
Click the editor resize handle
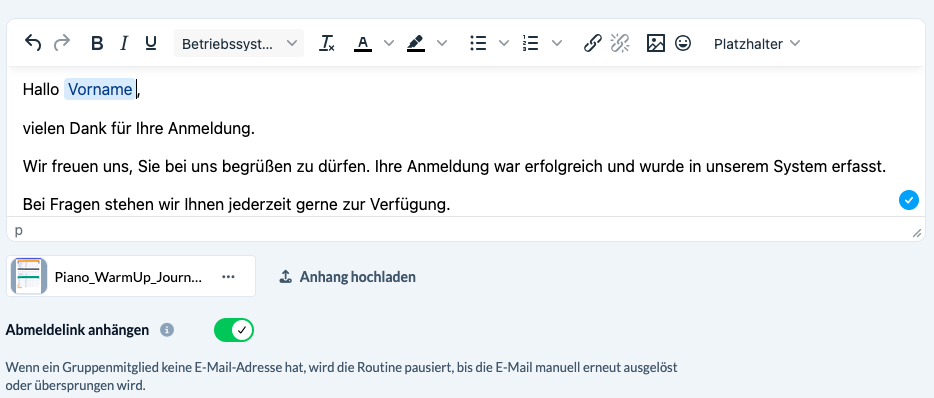tap(917, 234)
